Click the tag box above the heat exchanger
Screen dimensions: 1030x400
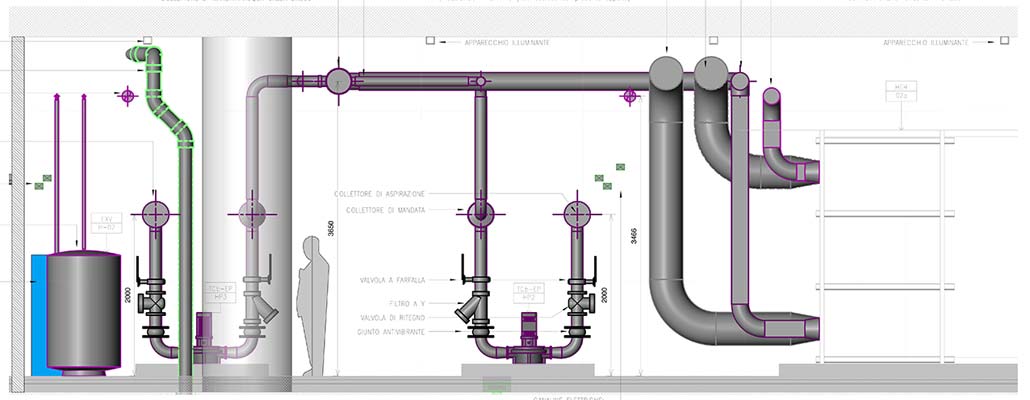click(900, 93)
